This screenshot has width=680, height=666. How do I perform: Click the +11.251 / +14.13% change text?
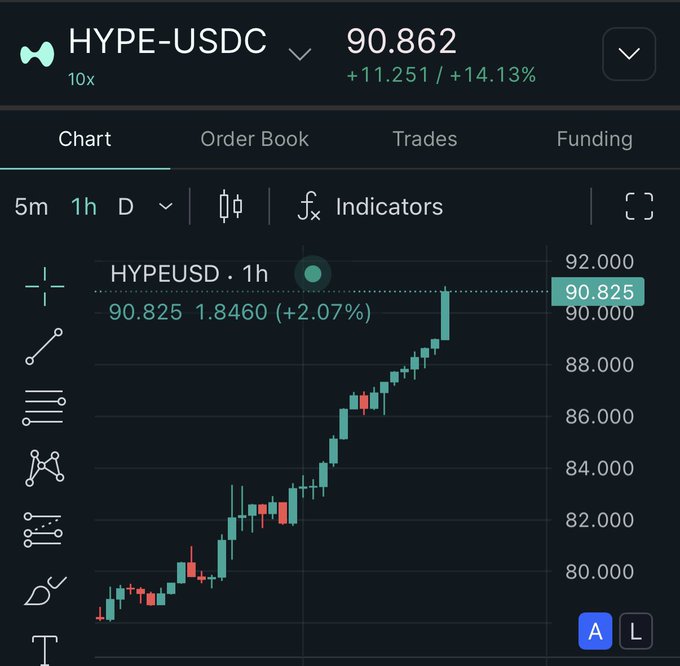click(441, 75)
